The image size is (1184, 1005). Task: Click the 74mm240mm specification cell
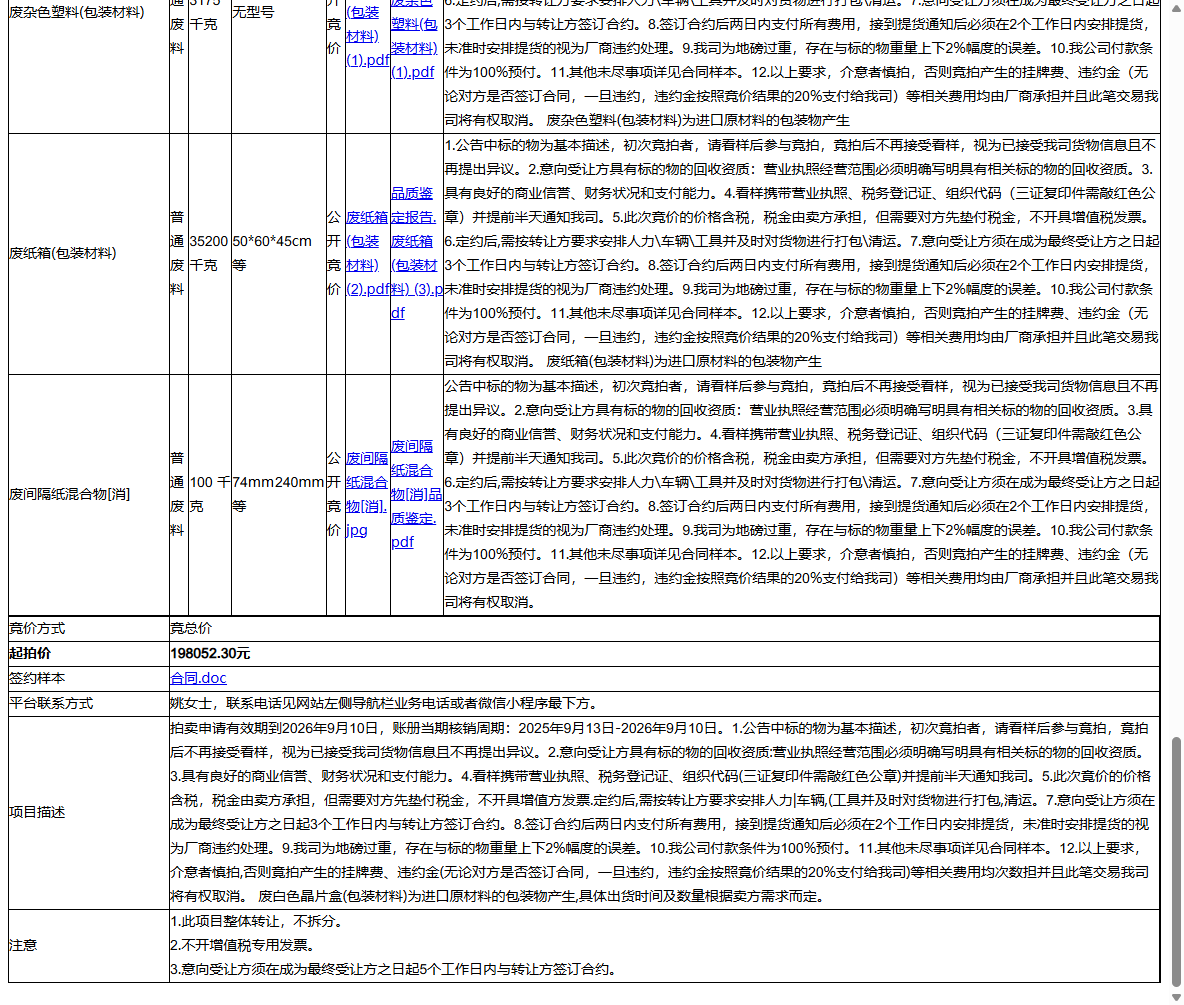click(x=277, y=482)
